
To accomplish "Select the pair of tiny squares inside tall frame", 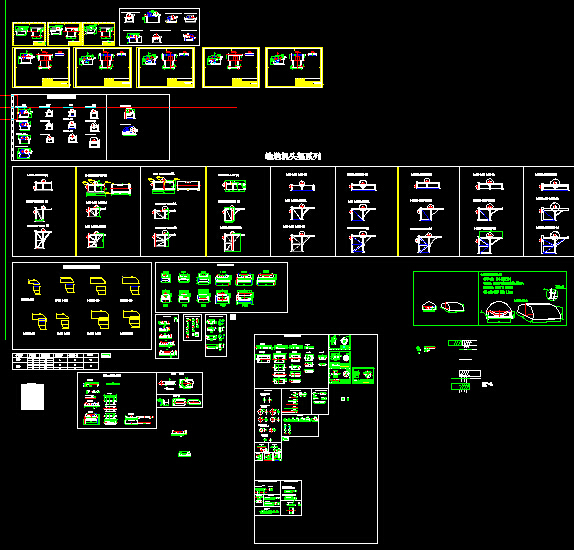I will click(345, 399).
